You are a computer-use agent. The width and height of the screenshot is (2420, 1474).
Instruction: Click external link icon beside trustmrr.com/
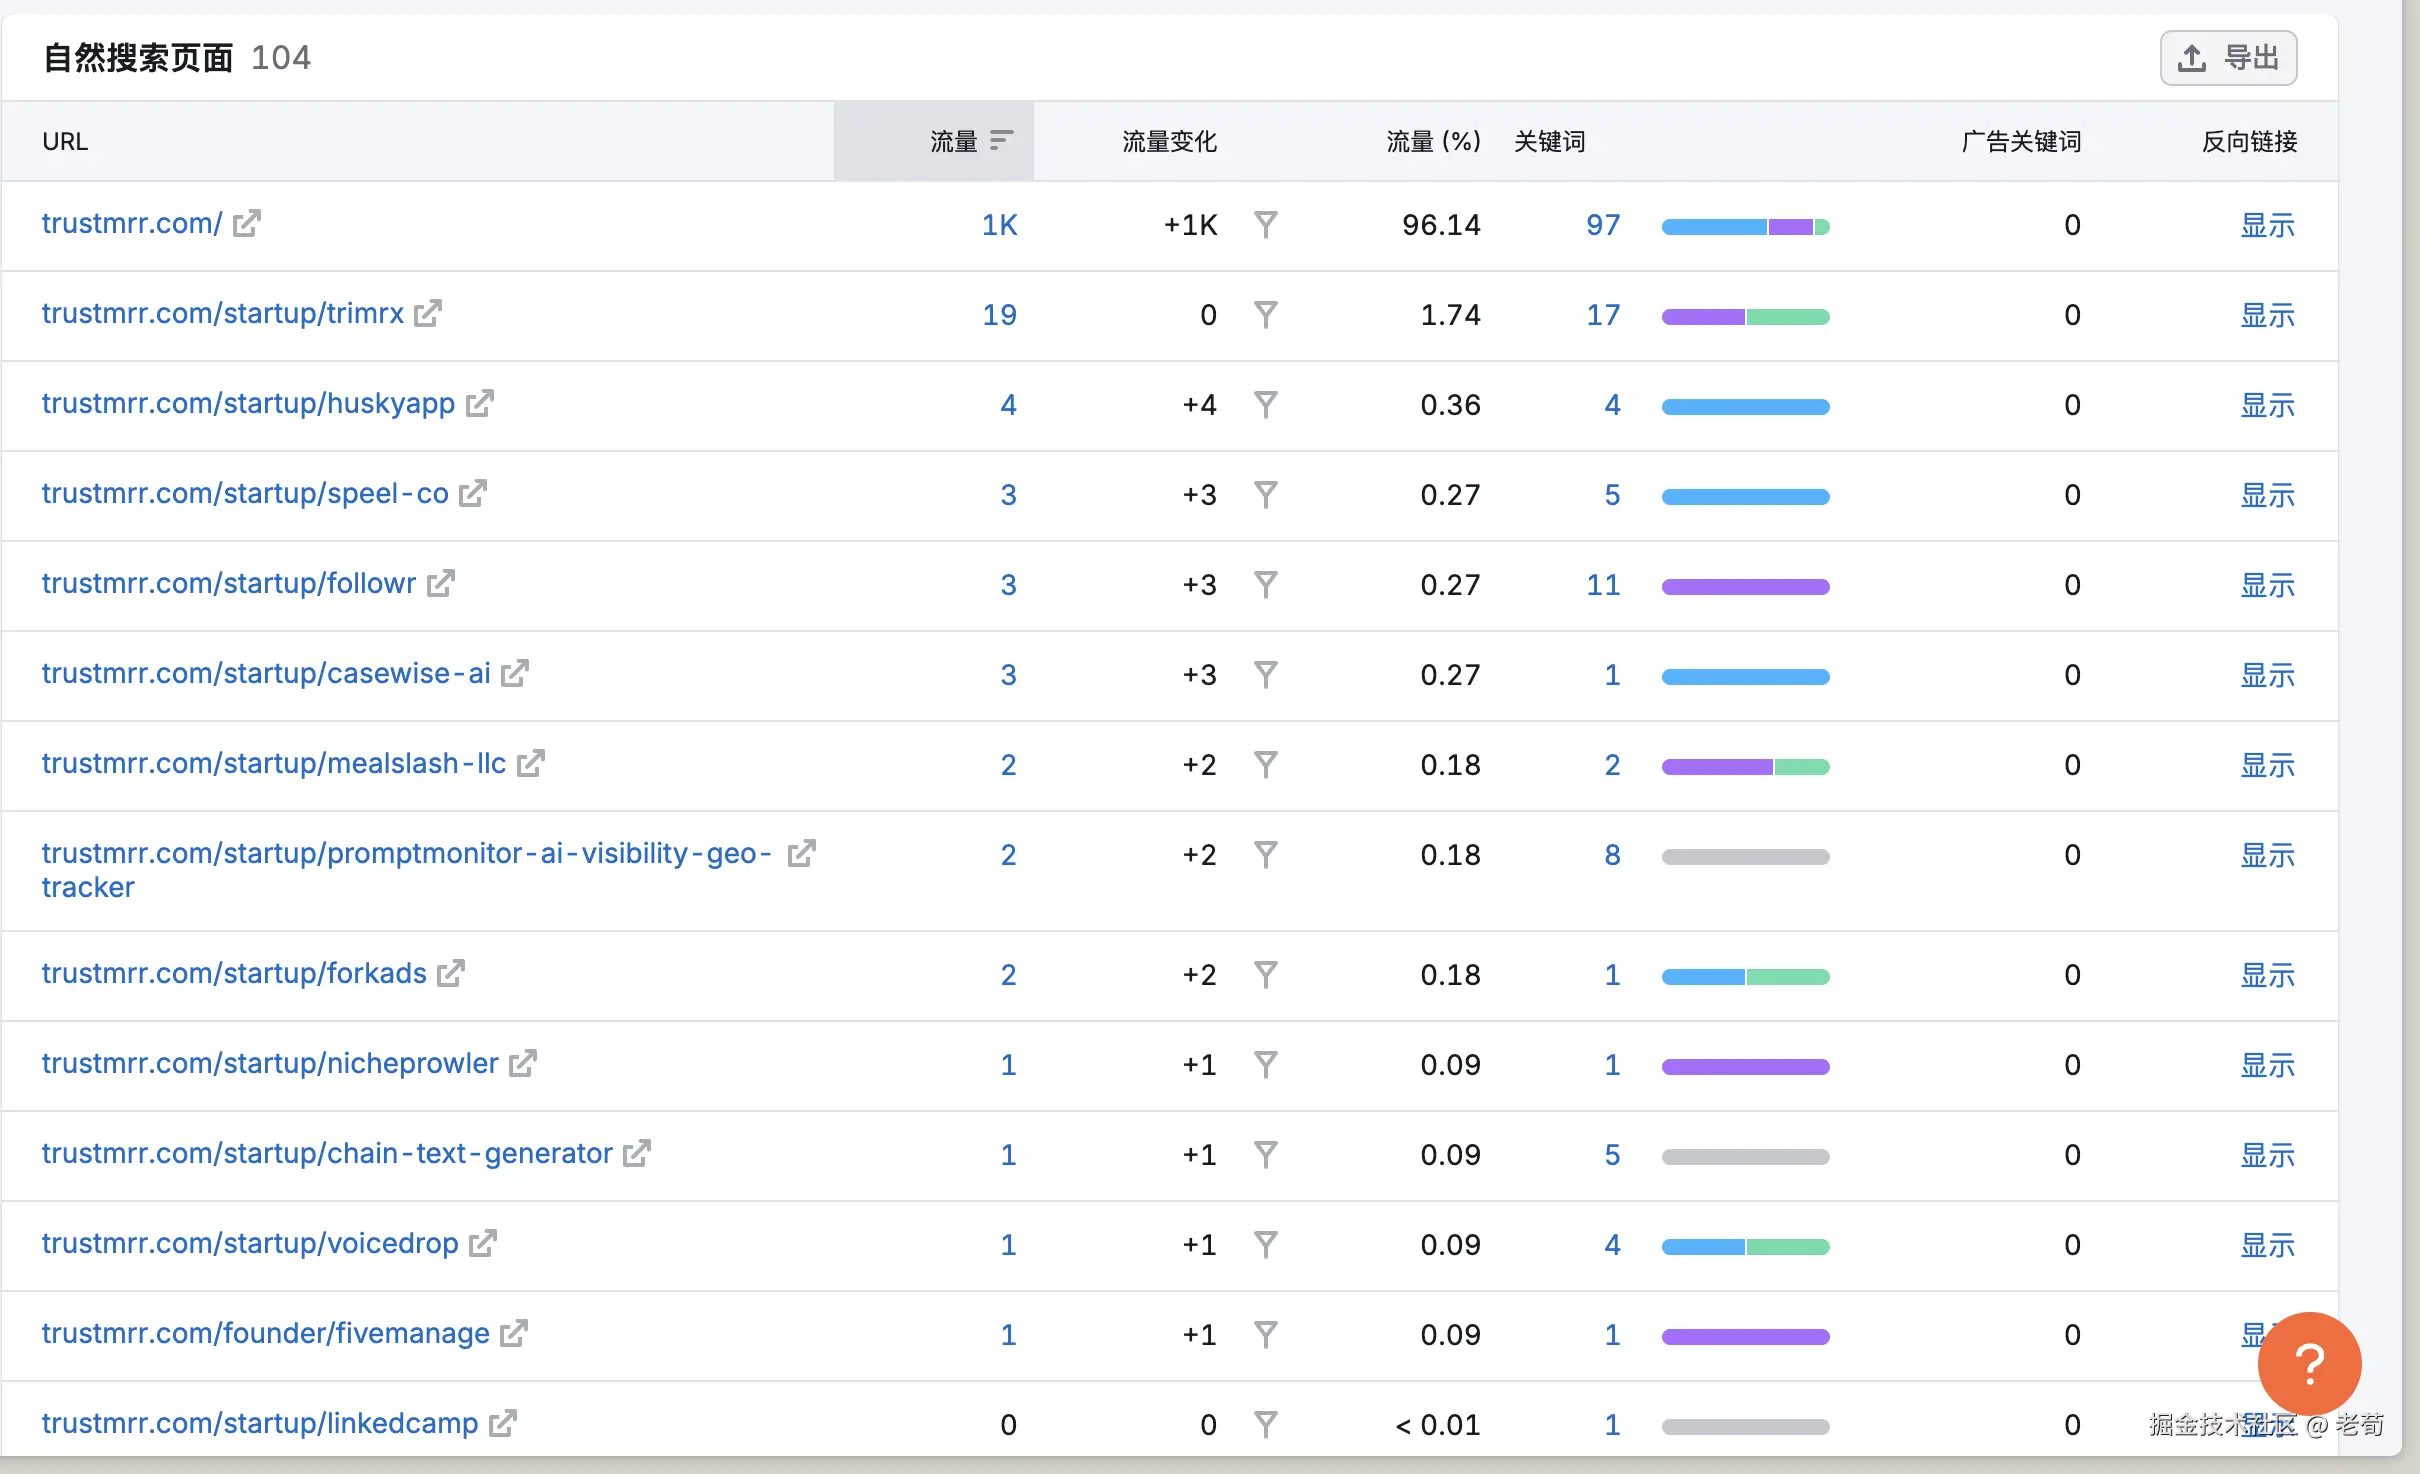[246, 223]
